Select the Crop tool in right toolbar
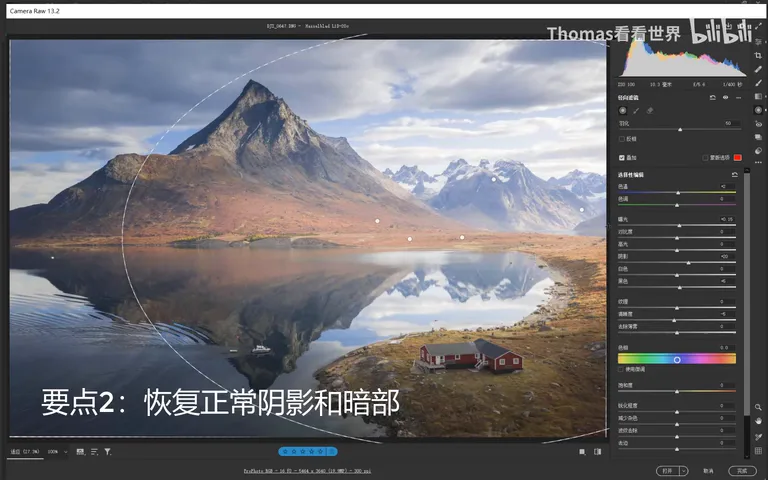This screenshot has width=768, height=480. click(x=758, y=55)
